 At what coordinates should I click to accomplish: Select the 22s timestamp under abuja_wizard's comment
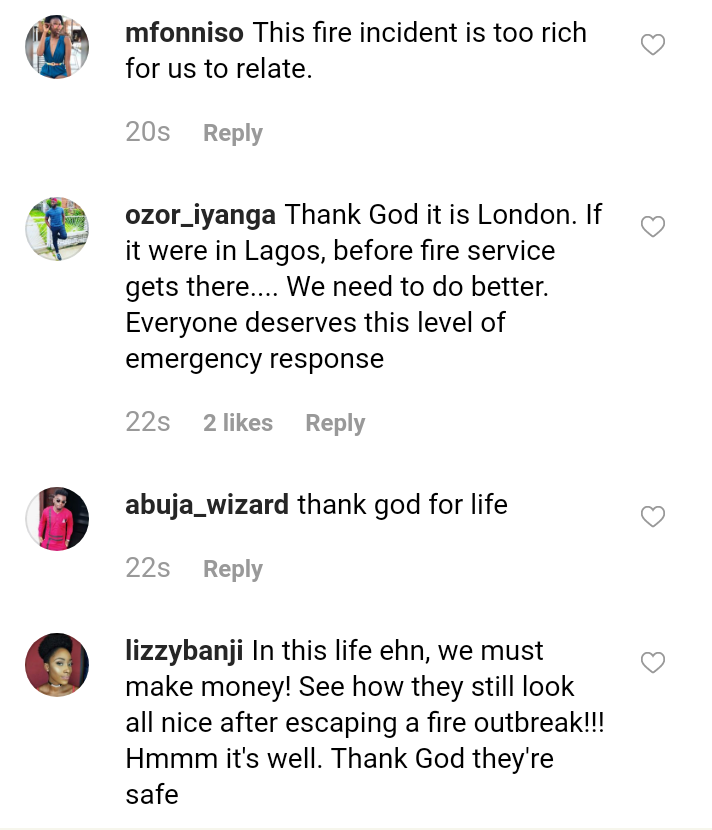coord(148,568)
